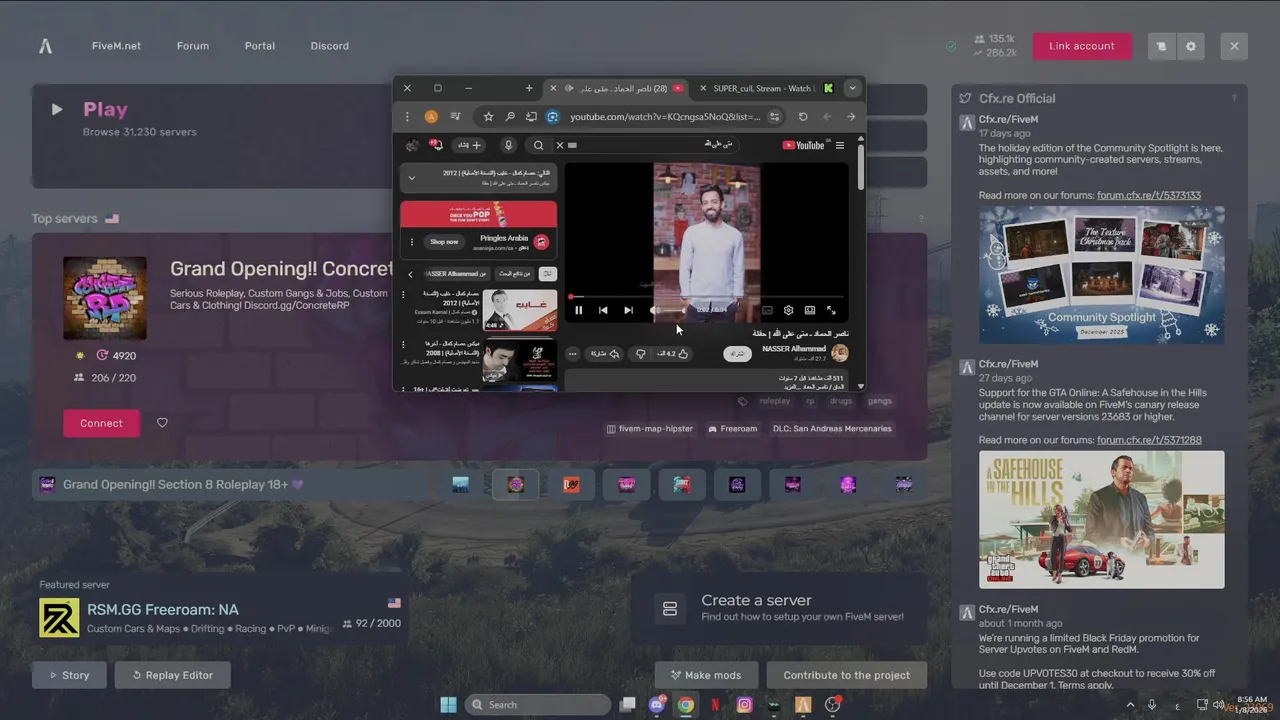Bookmark the page with Chrome star icon
The image size is (1280, 720).
coord(488,117)
